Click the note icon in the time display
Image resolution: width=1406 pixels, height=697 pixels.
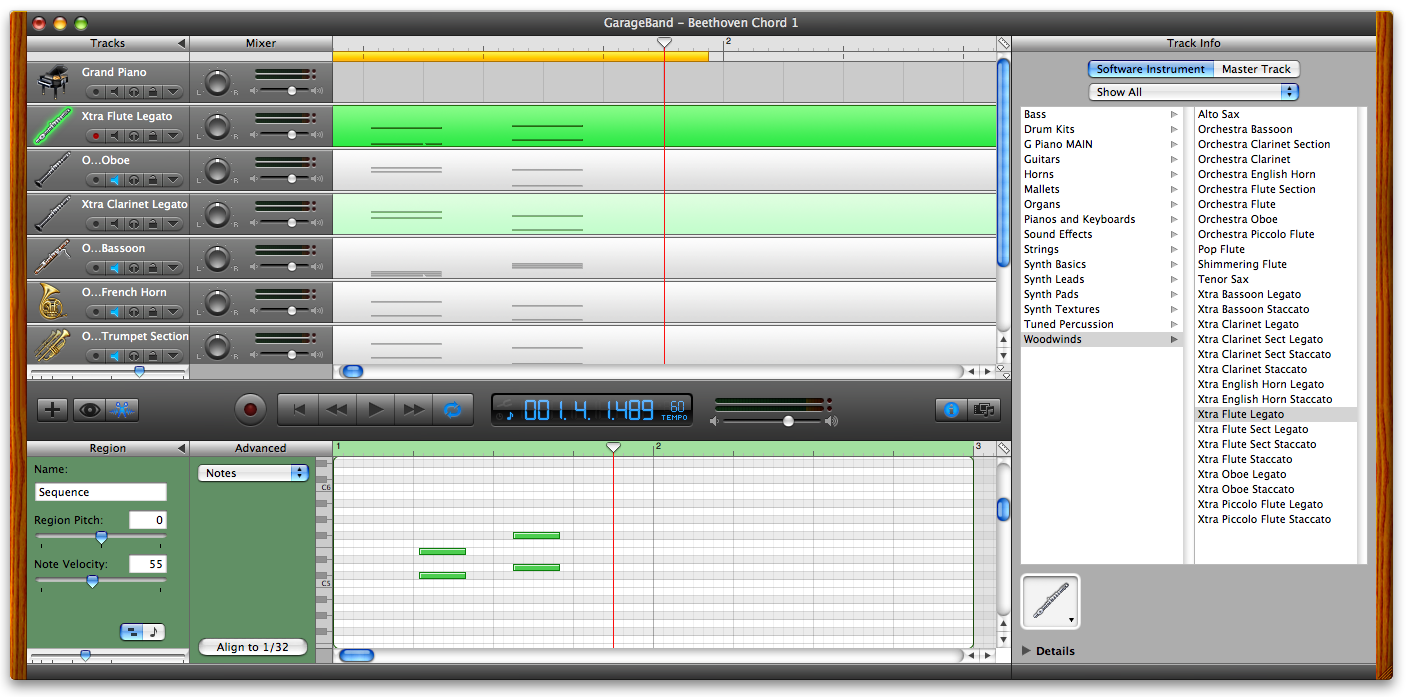(x=510, y=415)
